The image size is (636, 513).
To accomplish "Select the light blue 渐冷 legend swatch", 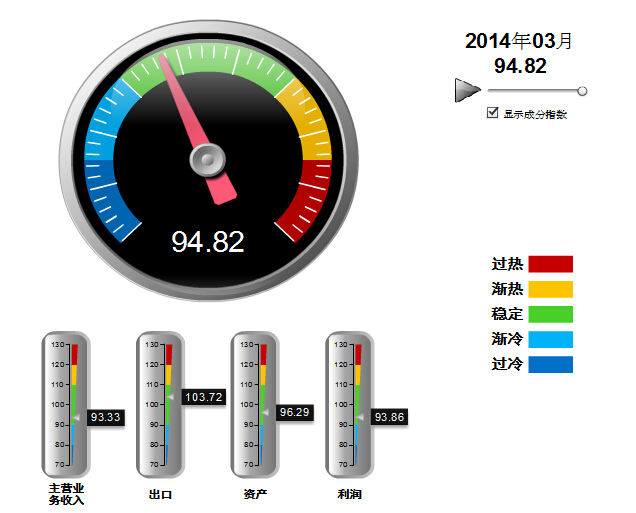I will (x=550, y=339).
